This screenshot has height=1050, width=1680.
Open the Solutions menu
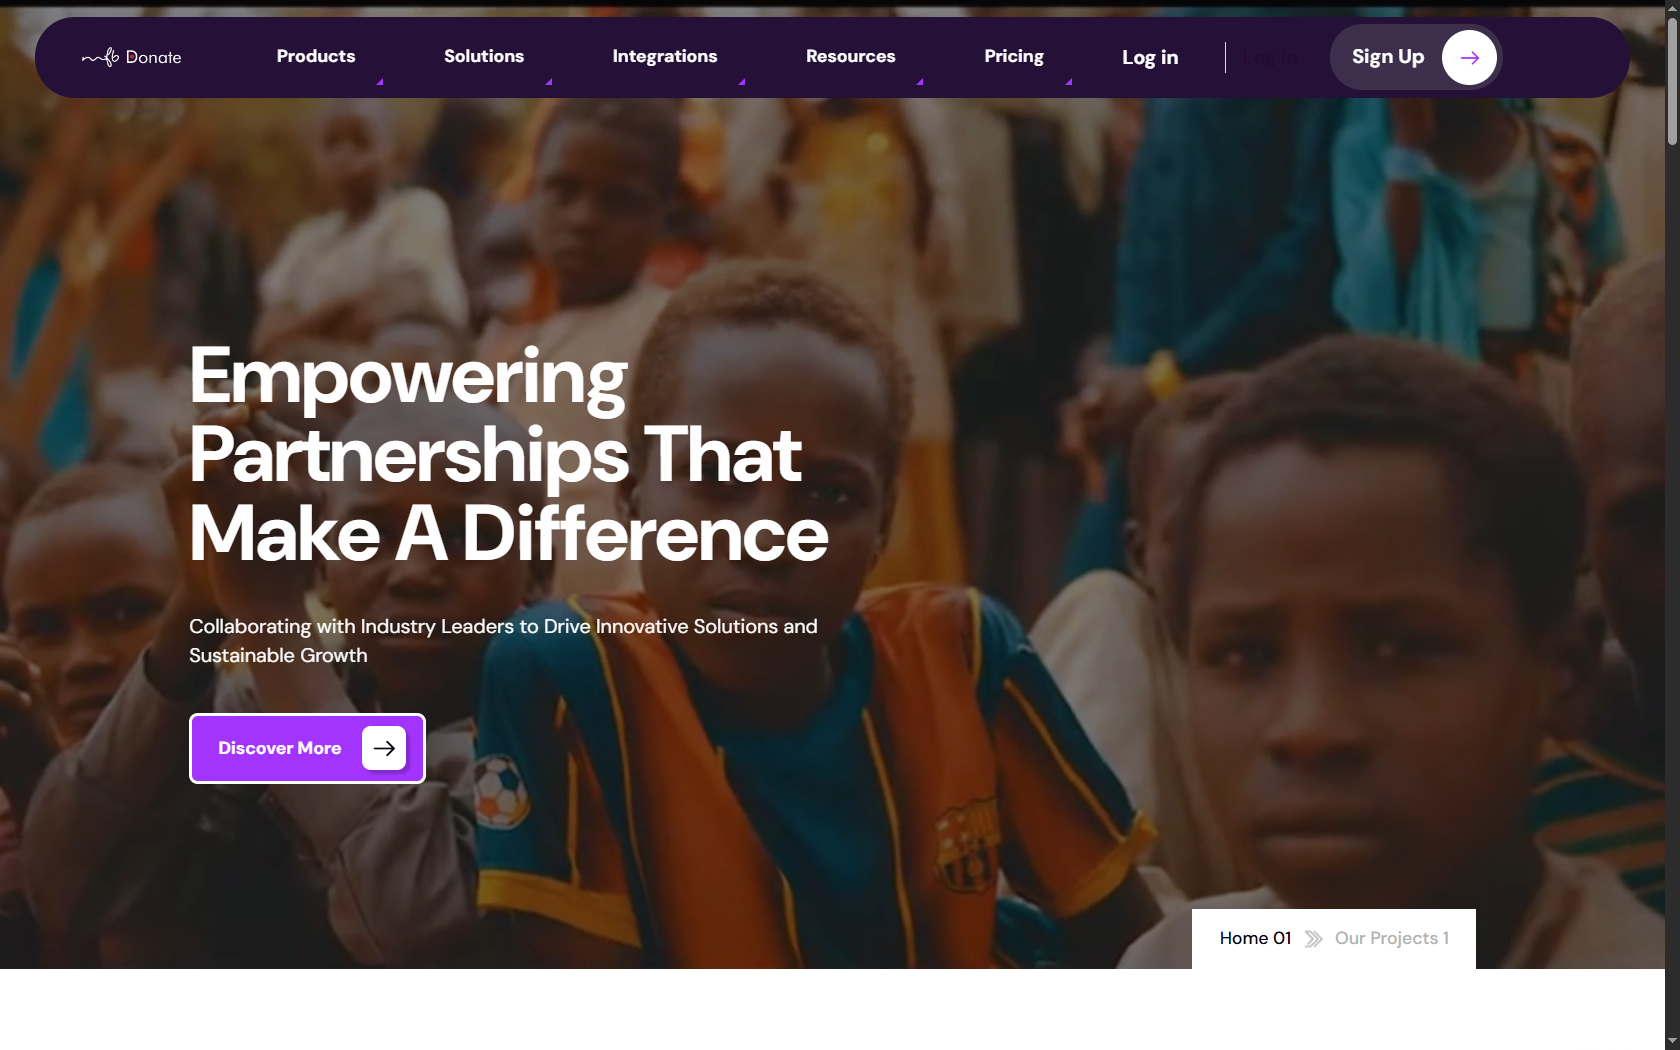click(484, 56)
